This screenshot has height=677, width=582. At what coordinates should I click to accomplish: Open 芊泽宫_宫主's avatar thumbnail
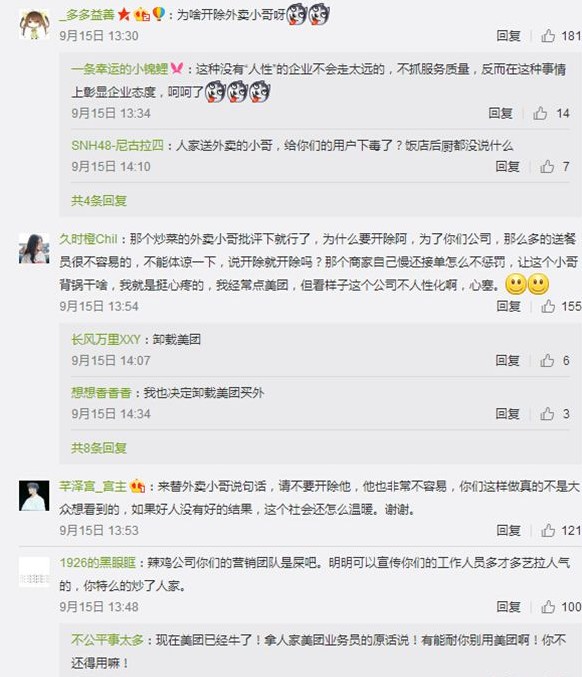[34, 496]
